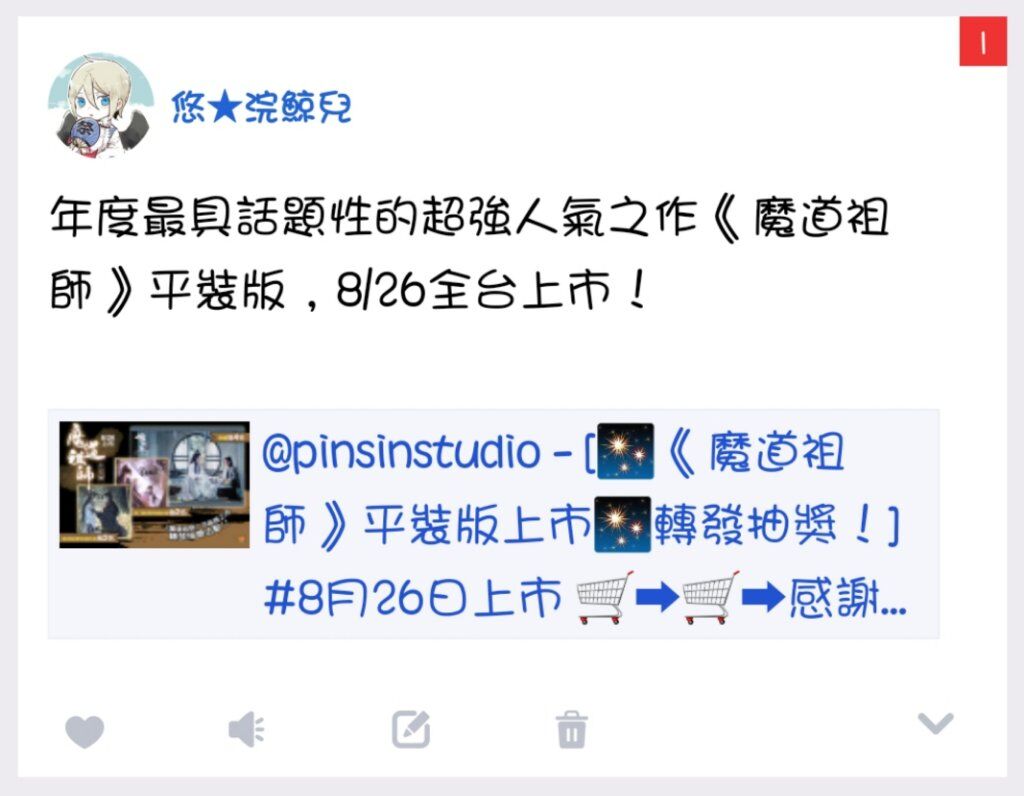This screenshot has height=796, width=1024.
Task: Open the user's avatar picture
Action: click(101, 106)
